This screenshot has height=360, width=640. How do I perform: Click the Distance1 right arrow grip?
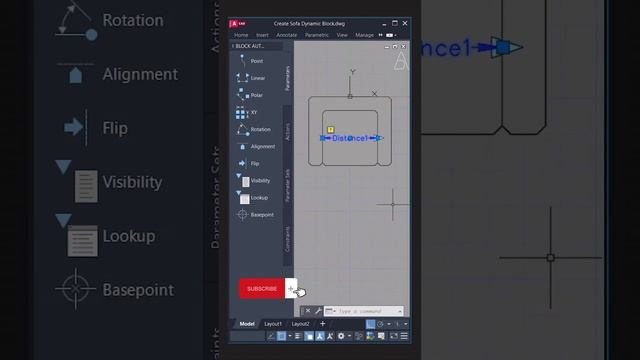379,138
